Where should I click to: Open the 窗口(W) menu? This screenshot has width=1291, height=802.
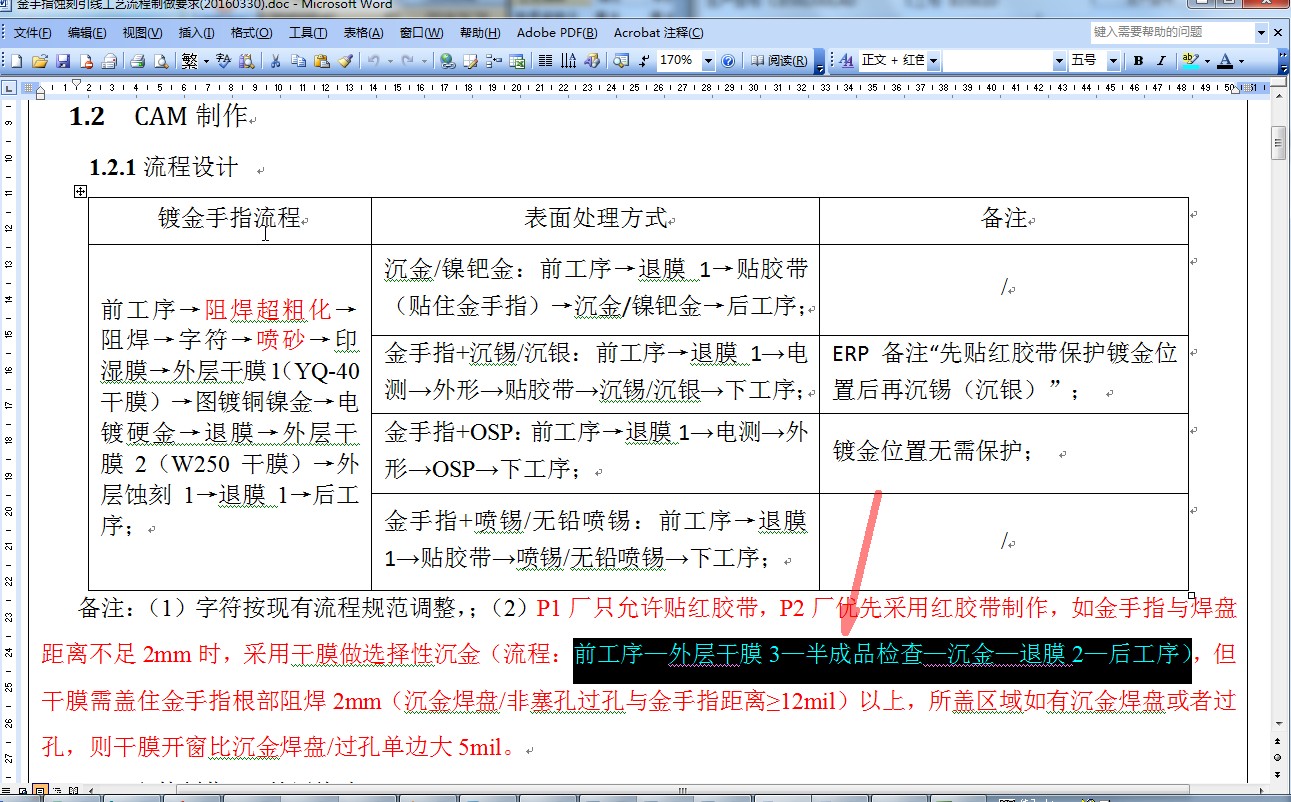421,33
